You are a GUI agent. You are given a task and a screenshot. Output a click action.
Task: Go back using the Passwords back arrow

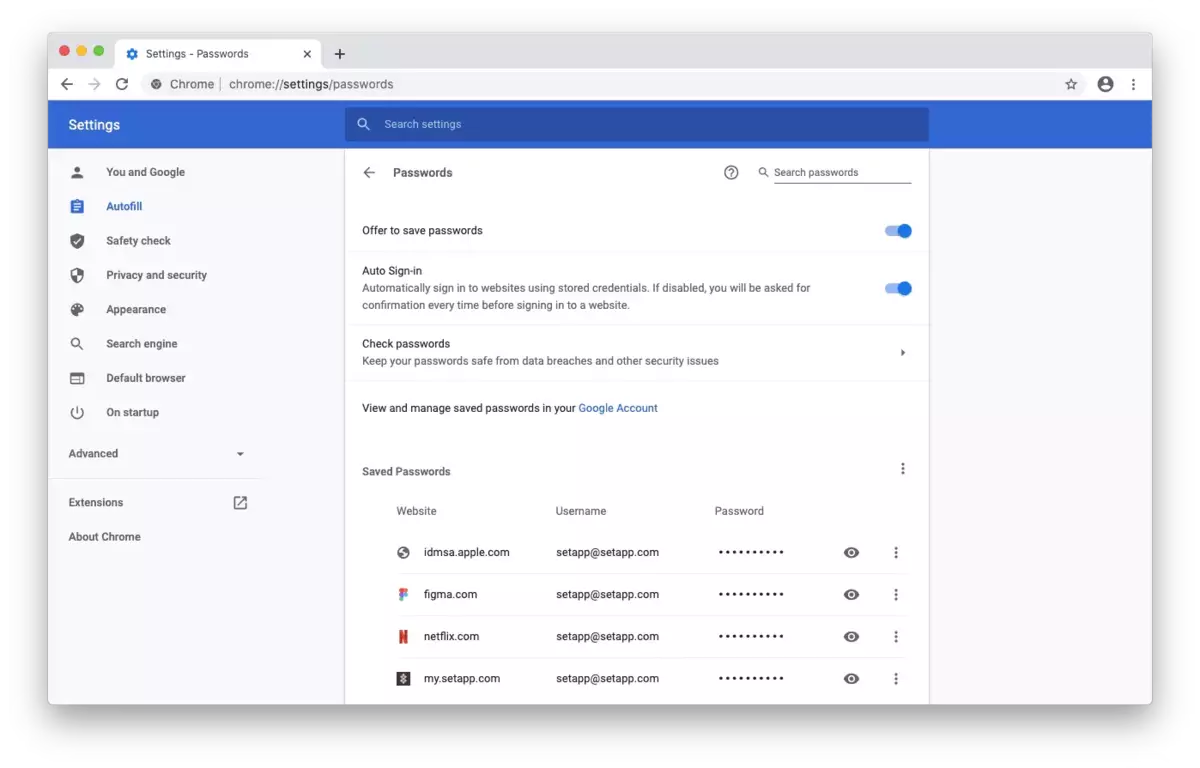[369, 173]
